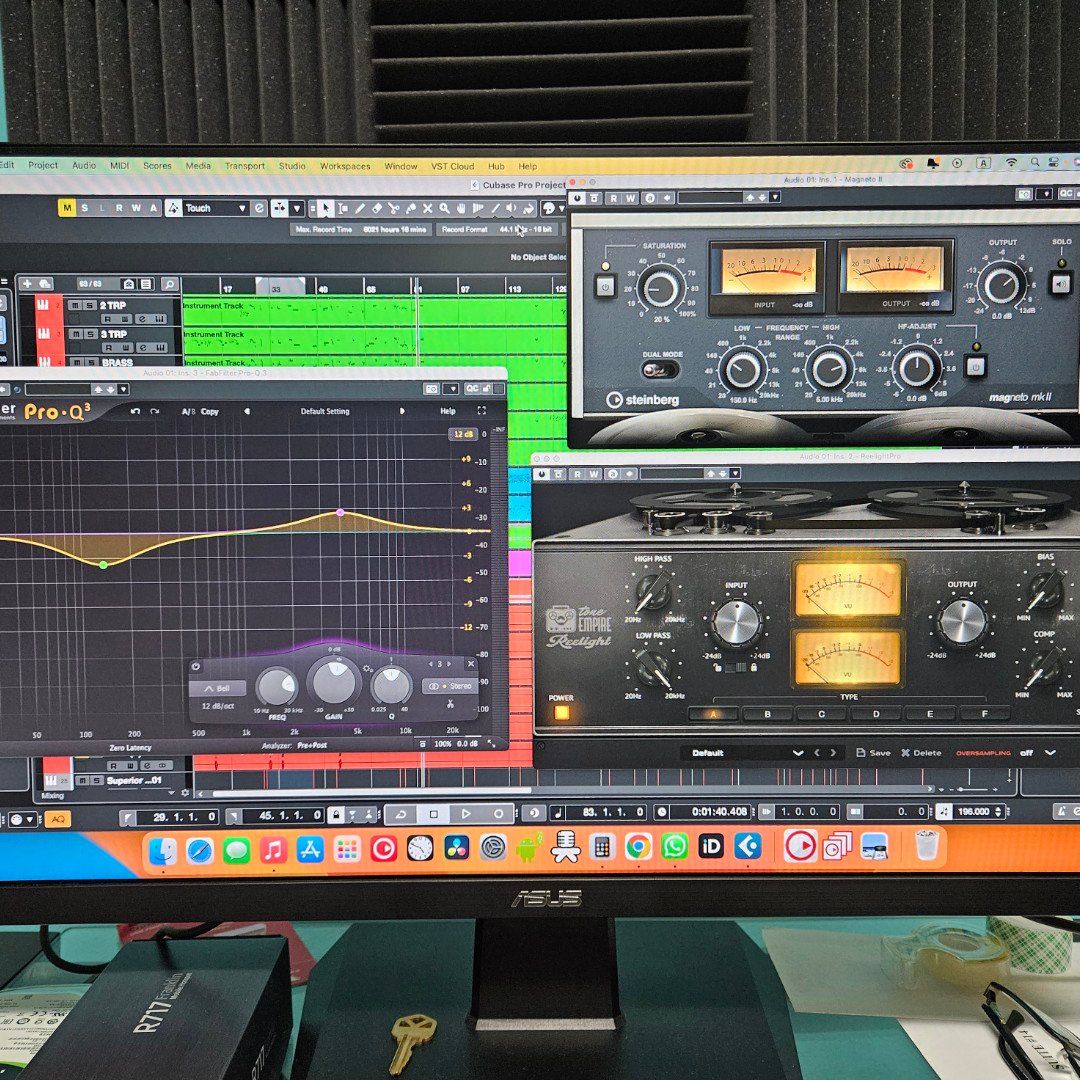Select the Comp hand tool
The height and width of the screenshot is (1080, 1080).
click(461, 208)
